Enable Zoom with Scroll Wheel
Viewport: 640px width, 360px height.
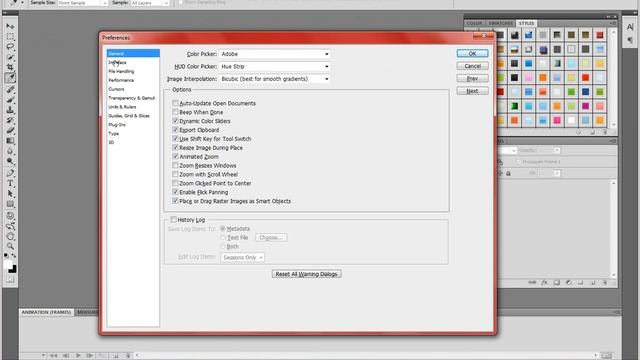pyautogui.click(x=175, y=174)
